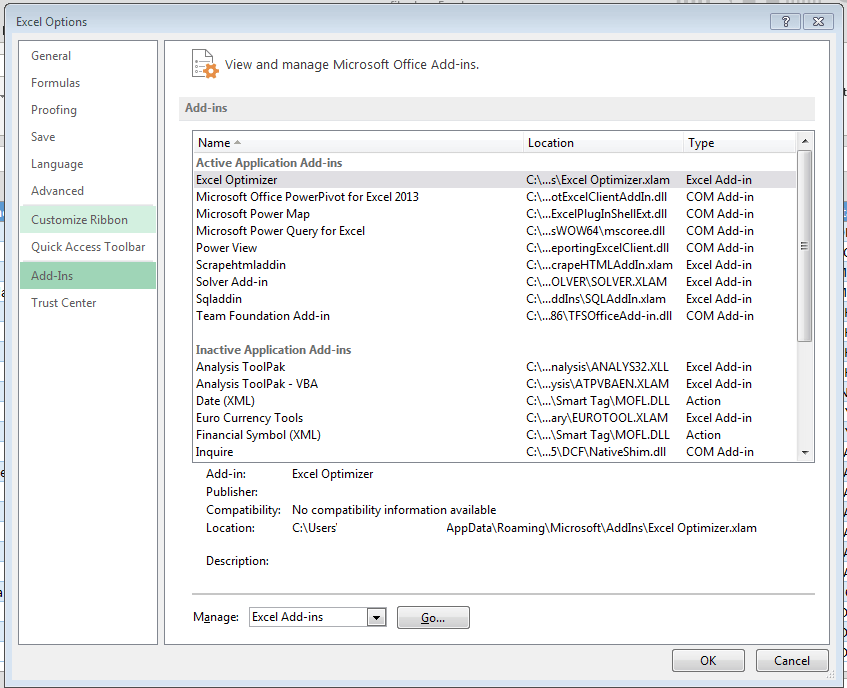Screen dimensions: 847x688
Task: Click the Cancel button
Action: tap(792, 660)
